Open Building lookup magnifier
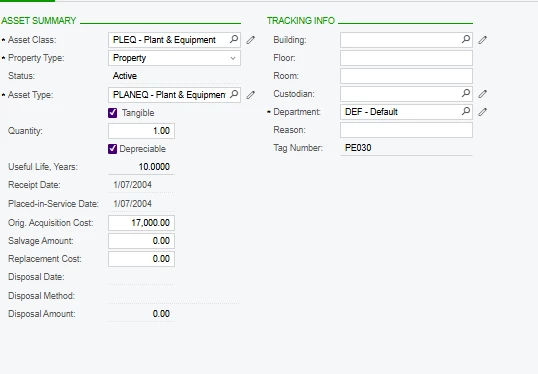538x374 pixels. (466, 39)
